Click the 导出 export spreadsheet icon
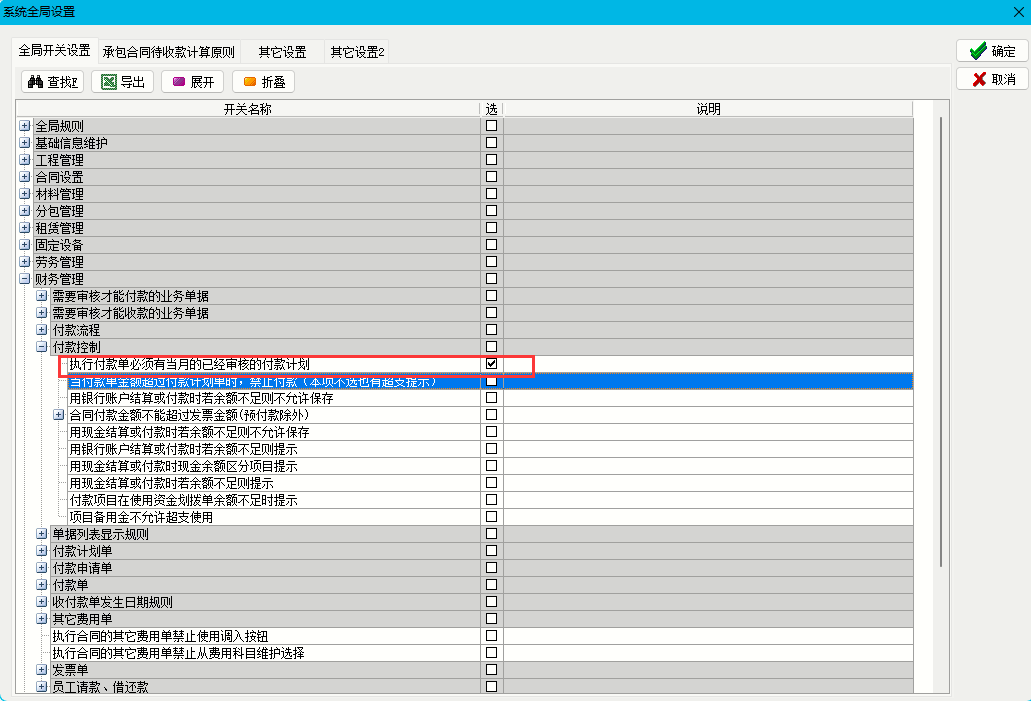 coord(122,82)
